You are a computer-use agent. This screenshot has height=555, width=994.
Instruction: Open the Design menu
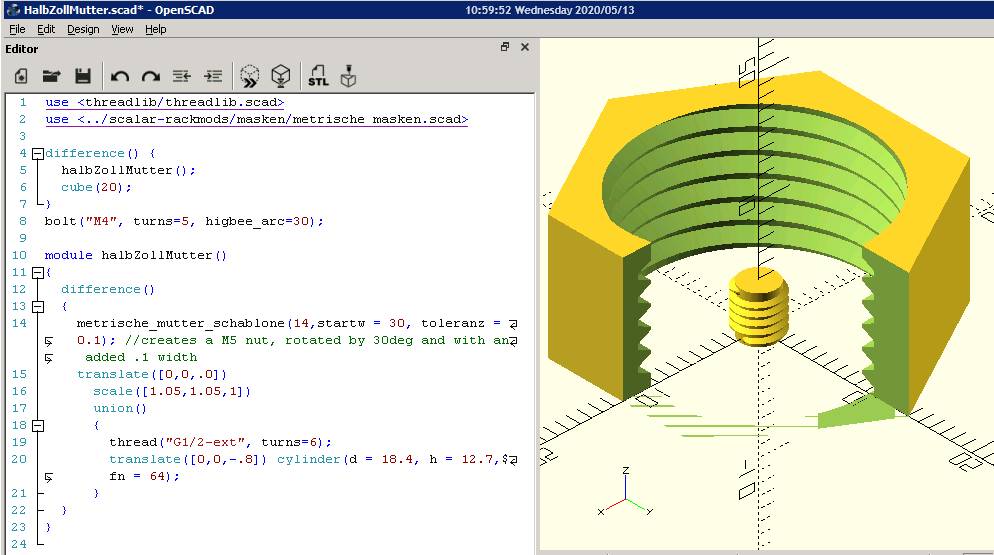(x=83, y=29)
